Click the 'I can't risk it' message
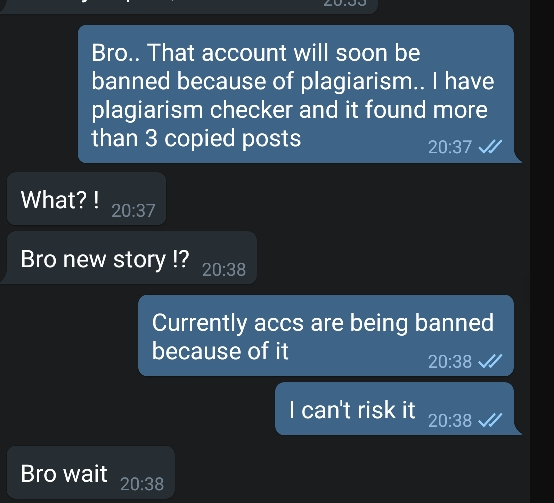The width and height of the screenshot is (554, 503). click(396, 409)
